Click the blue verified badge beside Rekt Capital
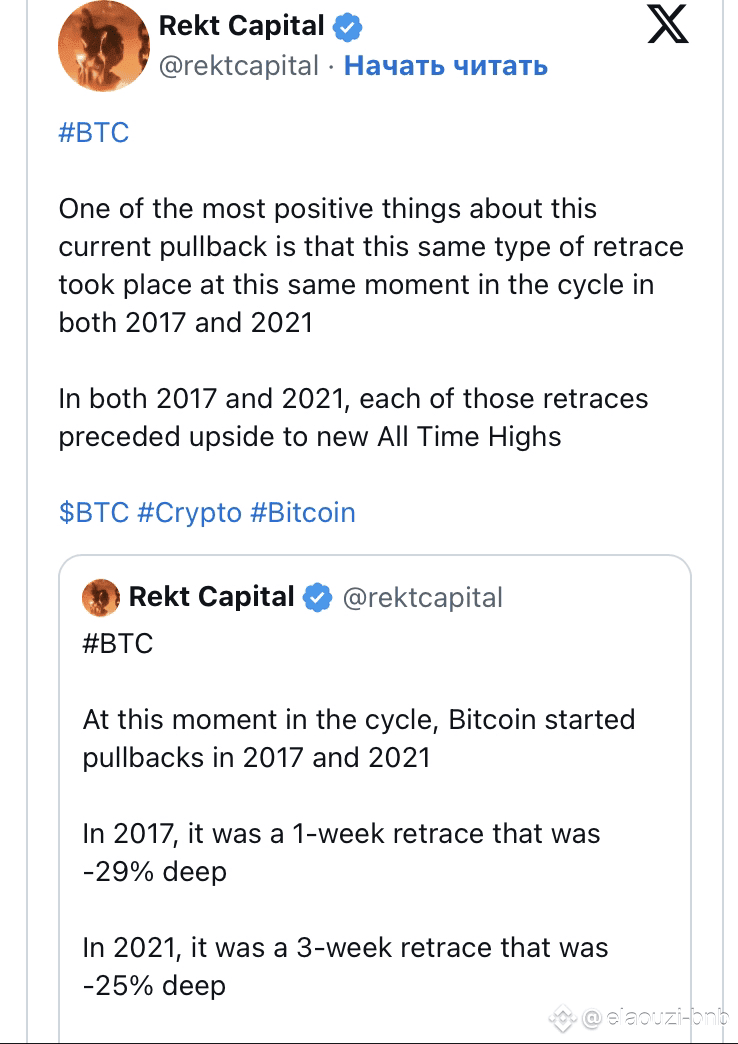The height and width of the screenshot is (1044, 738). (347, 27)
